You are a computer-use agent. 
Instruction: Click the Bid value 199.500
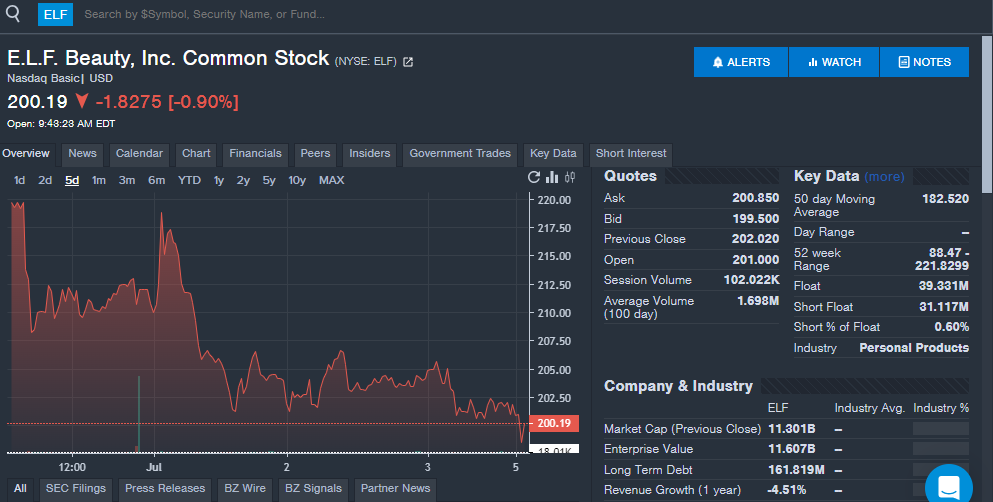point(756,219)
